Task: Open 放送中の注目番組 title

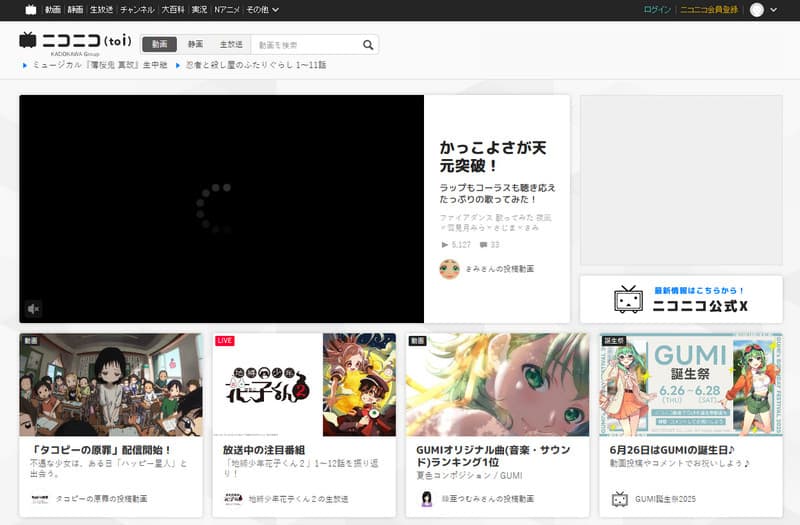Action: pyautogui.click(x=264, y=450)
